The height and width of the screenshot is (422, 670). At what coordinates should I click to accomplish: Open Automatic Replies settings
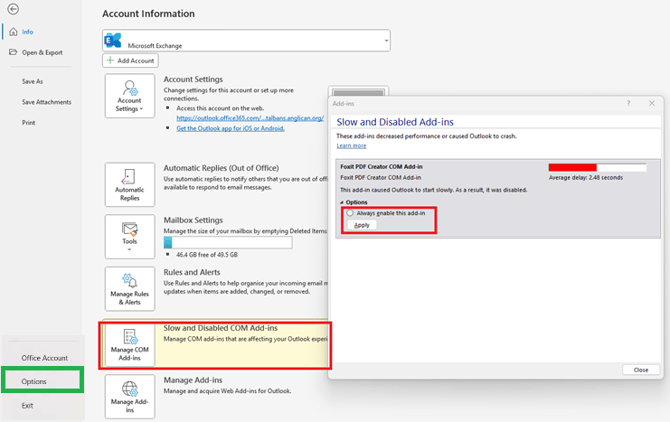(130, 185)
